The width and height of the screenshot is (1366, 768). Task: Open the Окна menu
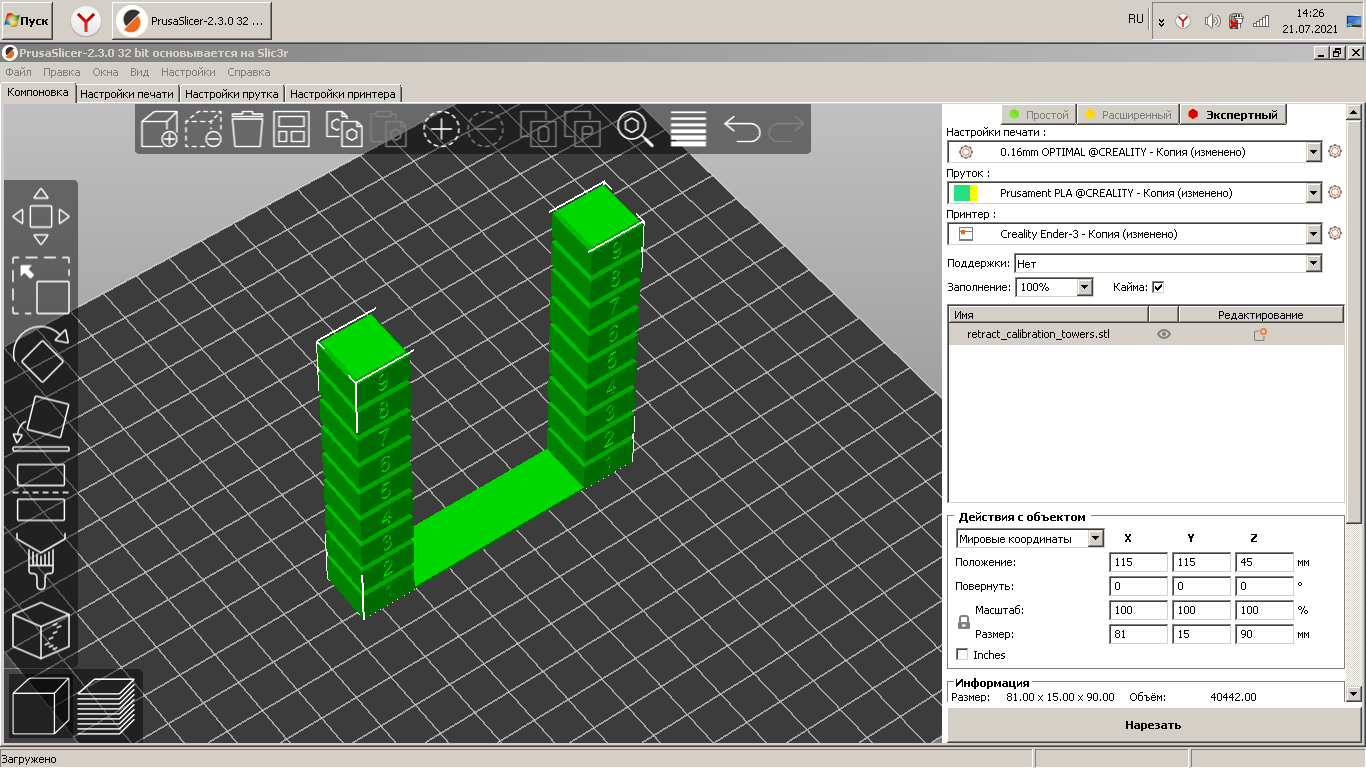point(105,72)
